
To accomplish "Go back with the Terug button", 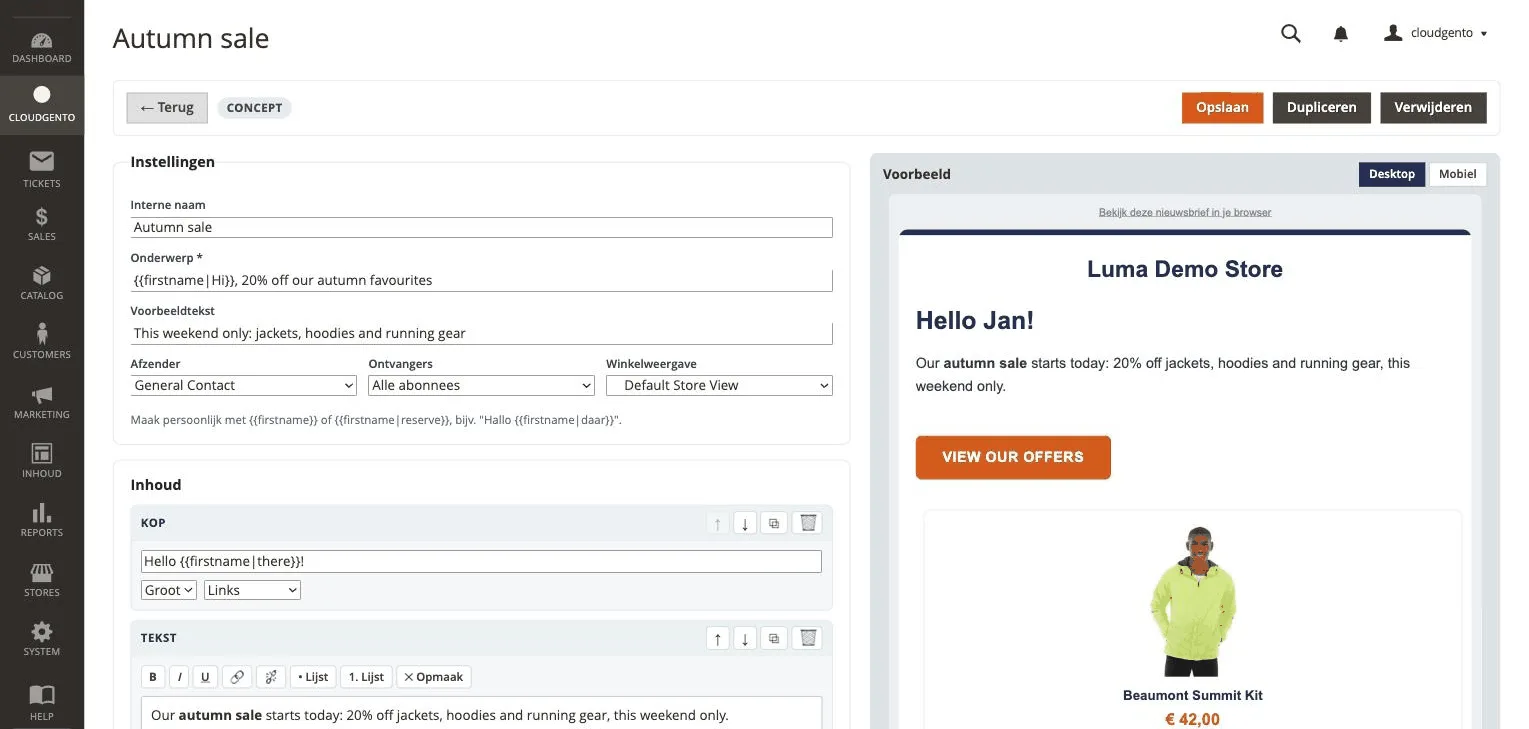I will (167, 108).
